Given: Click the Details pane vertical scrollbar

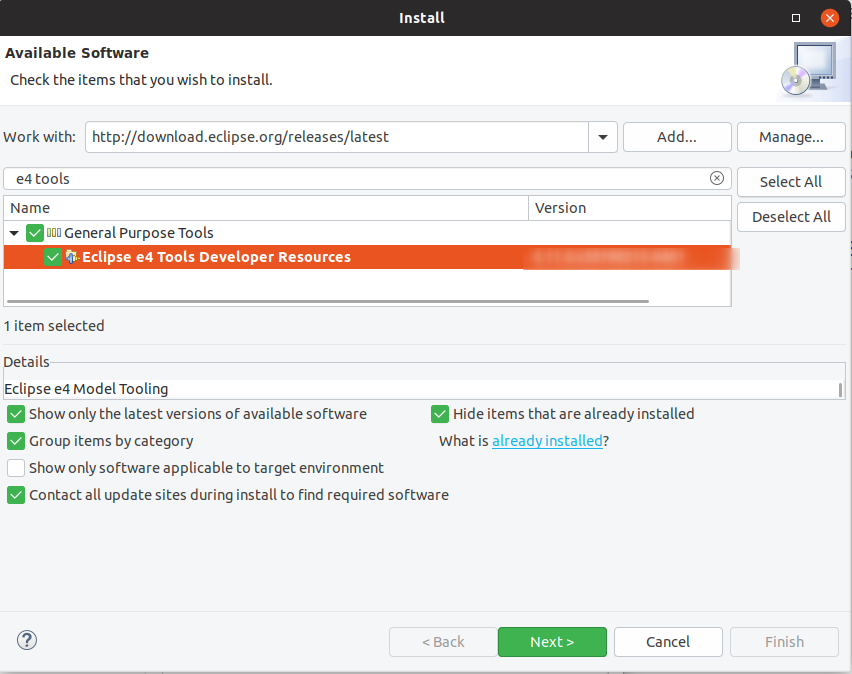Looking at the screenshot, I should pos(840,390).
